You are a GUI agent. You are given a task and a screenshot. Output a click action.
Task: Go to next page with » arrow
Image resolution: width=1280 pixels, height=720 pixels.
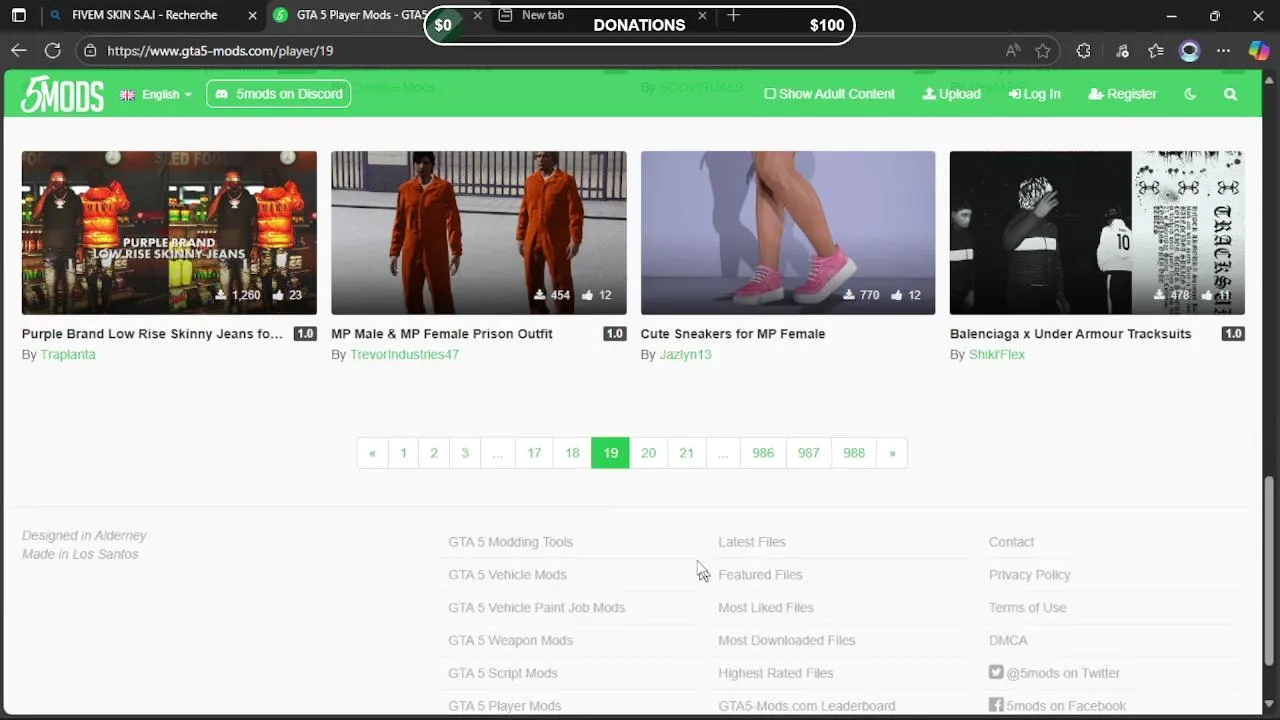[892, 453]
